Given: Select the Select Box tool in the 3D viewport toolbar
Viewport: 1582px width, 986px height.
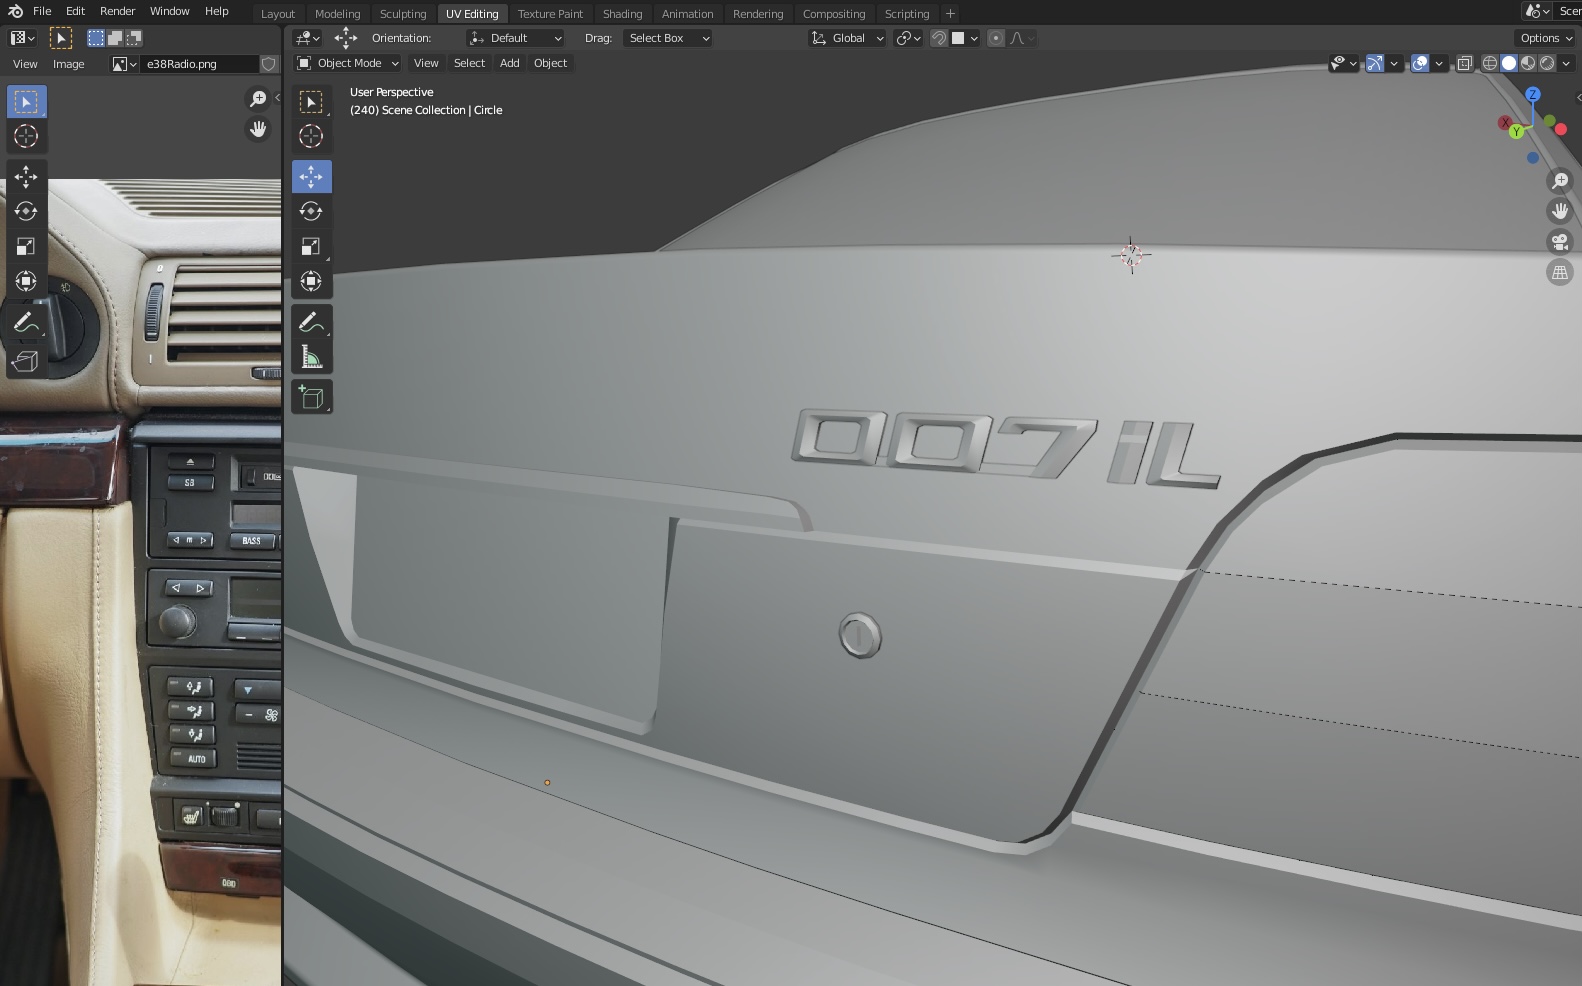Looking at the screenshot, I should [x=311, y=101].
